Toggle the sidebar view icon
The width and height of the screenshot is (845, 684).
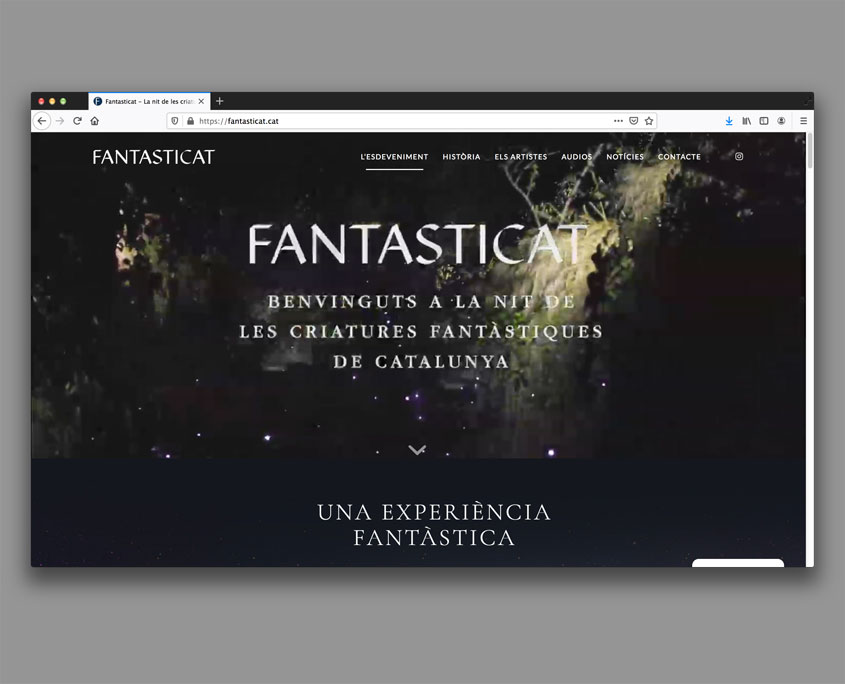pyautogui.click(x=764, y=121)
